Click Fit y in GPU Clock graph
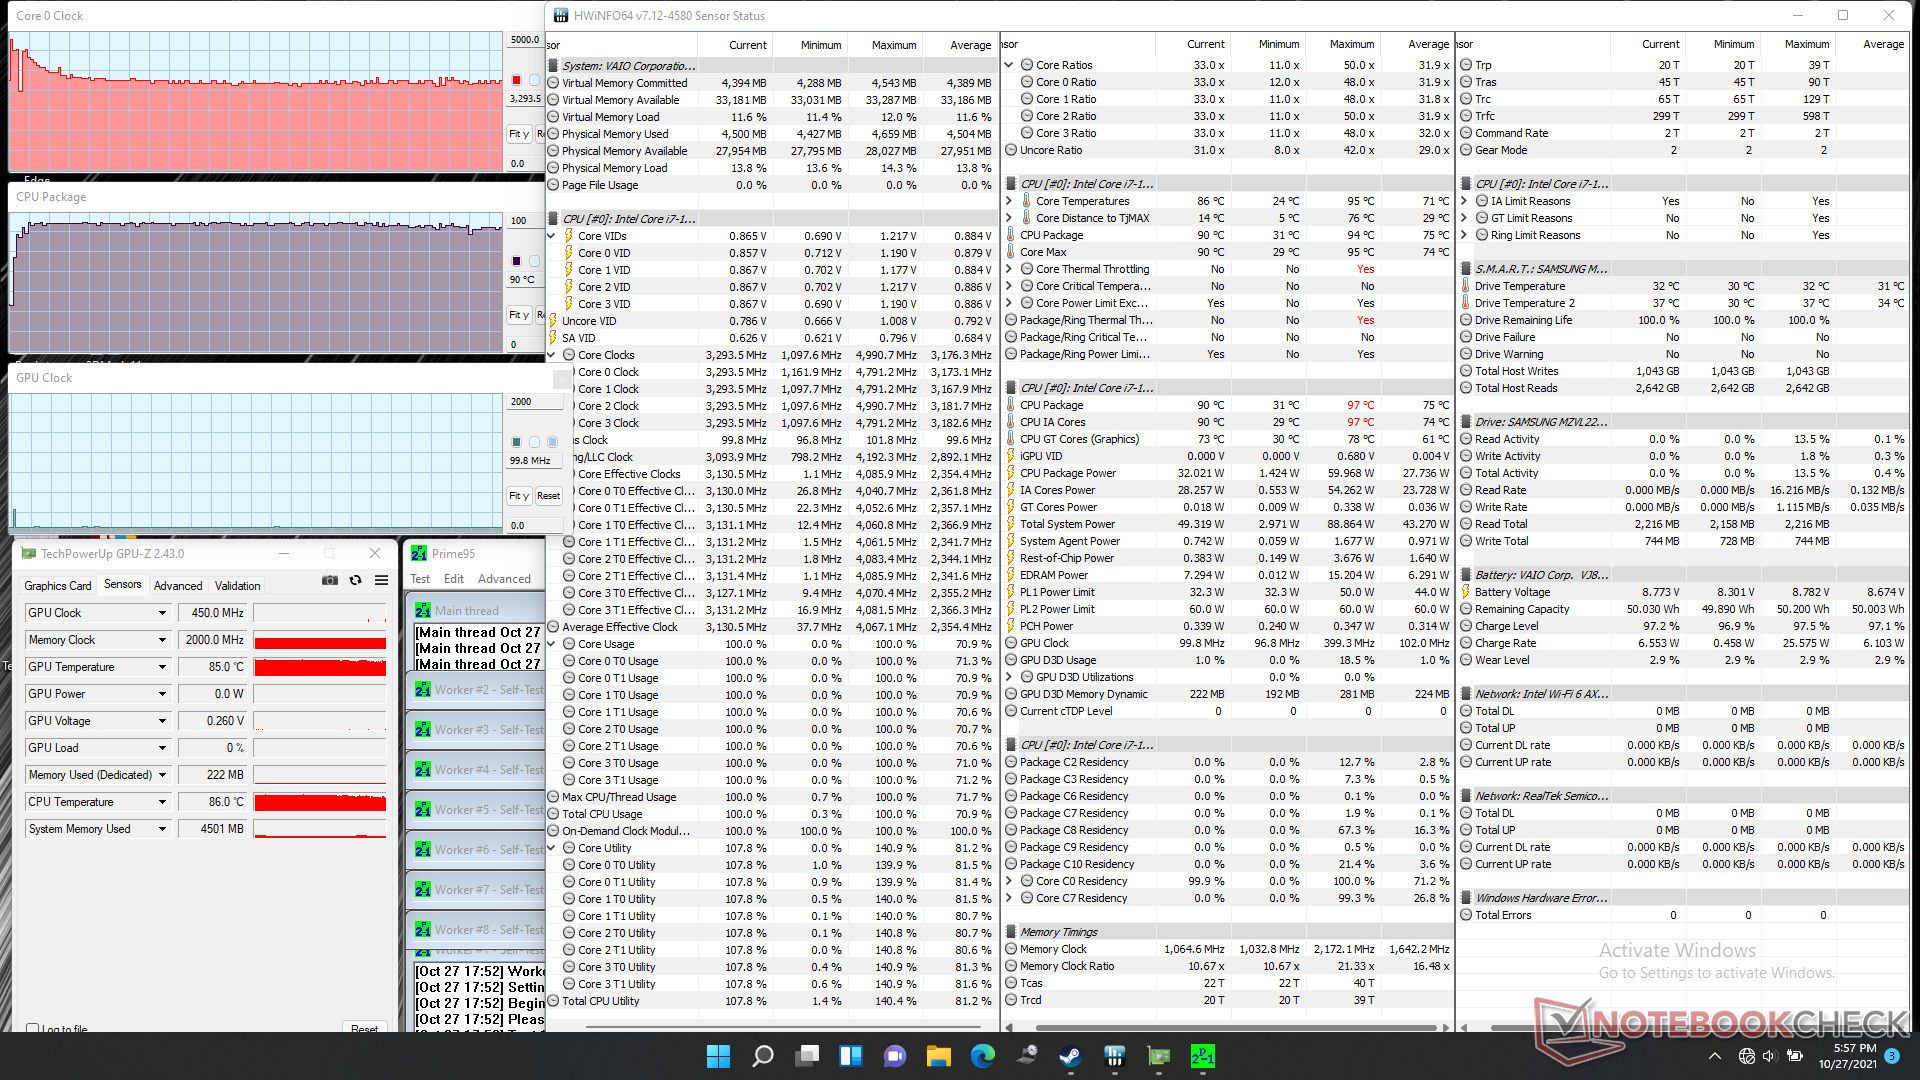The height and width of the screenshot is (1080, 1920). (519, 496)
